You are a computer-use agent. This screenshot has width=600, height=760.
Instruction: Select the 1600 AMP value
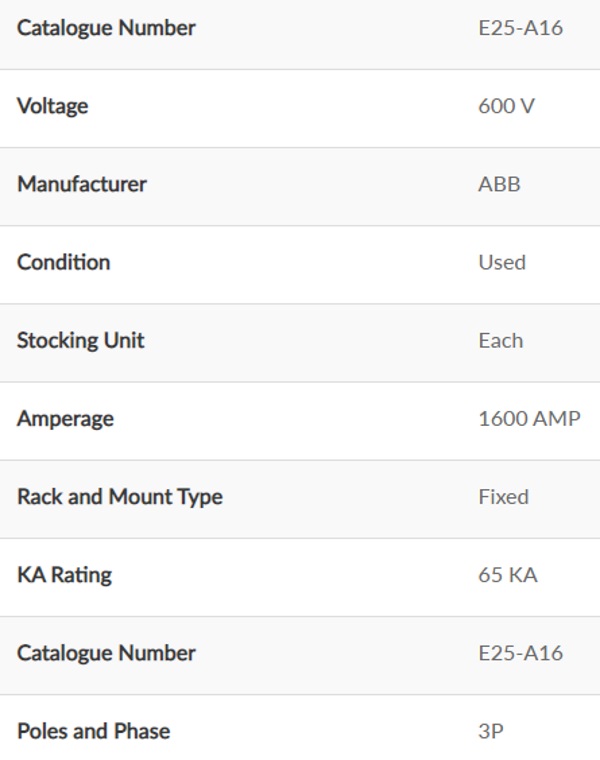click(529, 419)
